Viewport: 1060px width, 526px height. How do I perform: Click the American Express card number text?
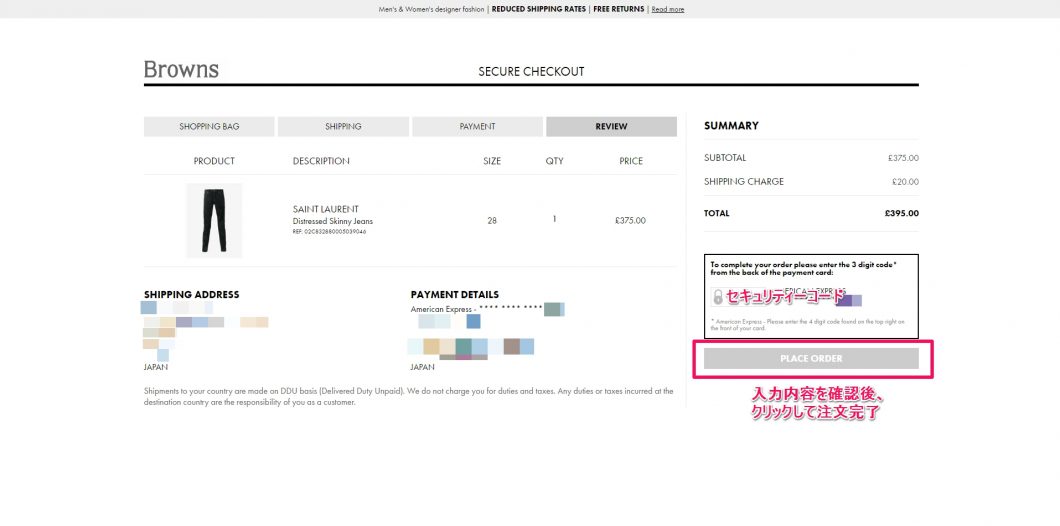point(477,309)
